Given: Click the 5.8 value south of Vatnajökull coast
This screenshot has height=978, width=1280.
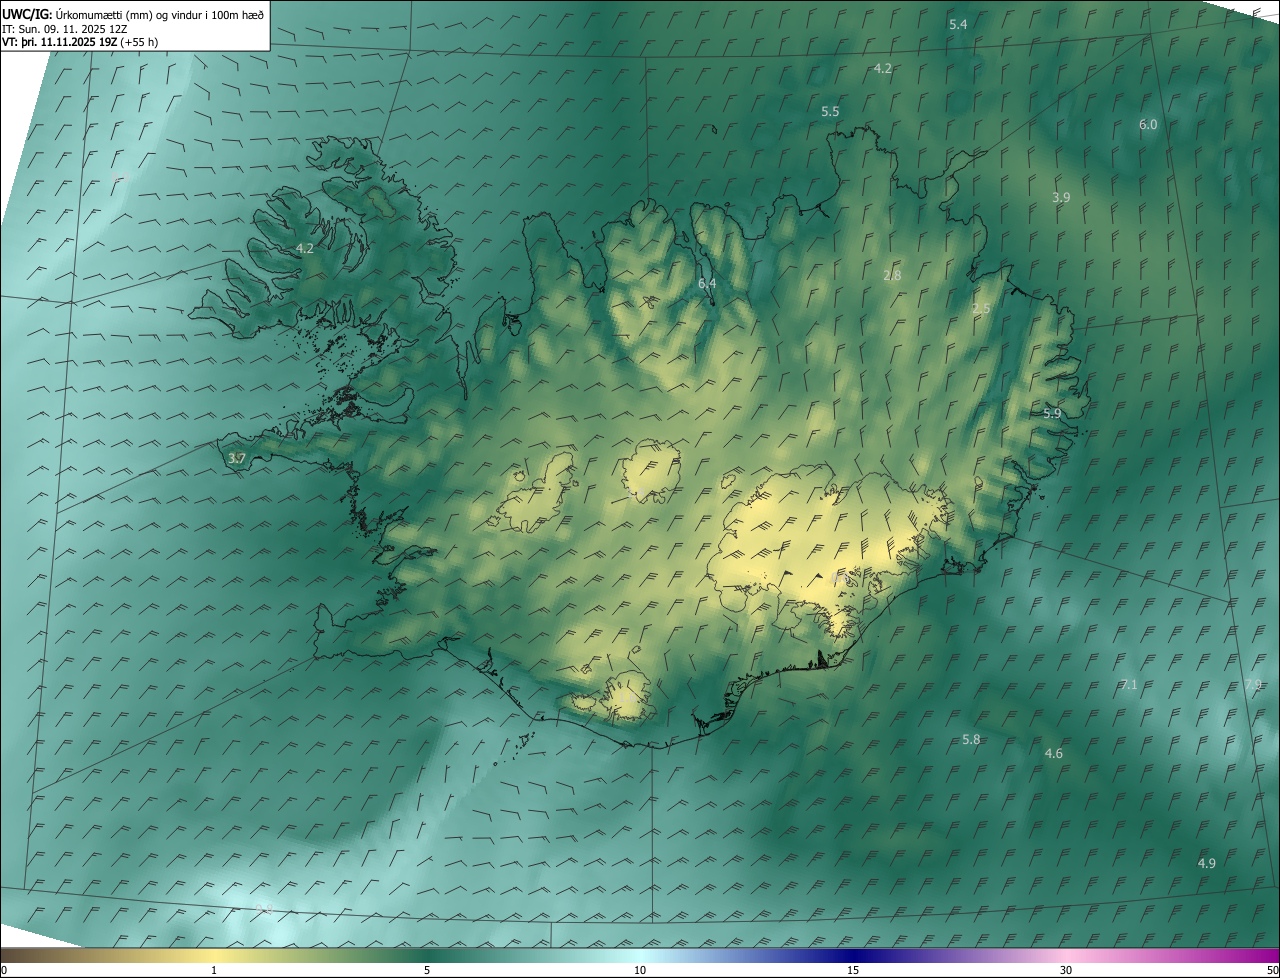Looking at the screenshot, I should (971, 740).
